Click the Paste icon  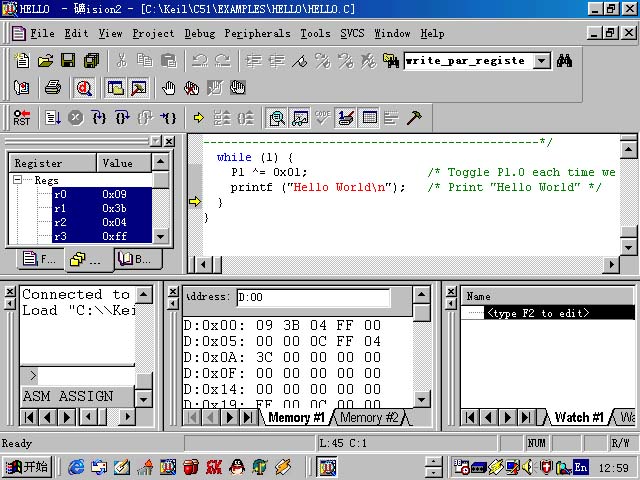click(169, 61)
